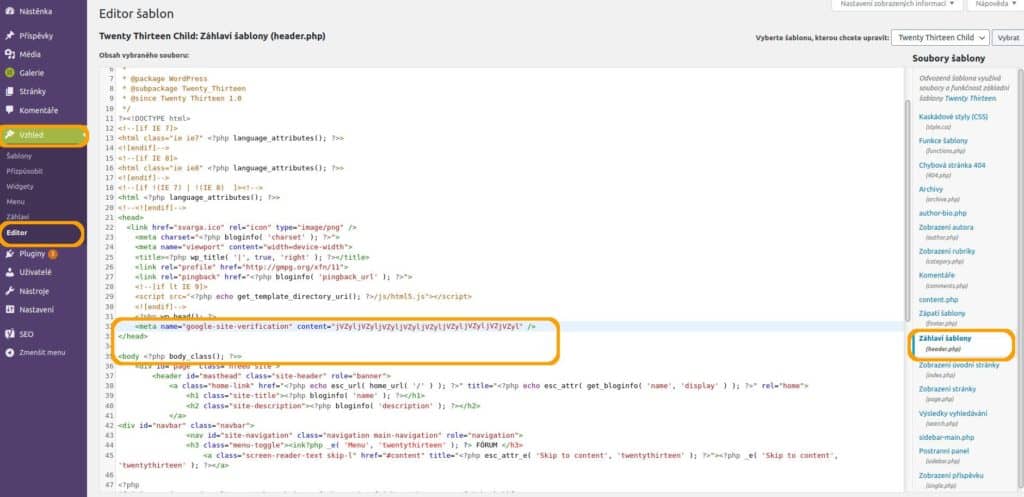
Task: Open the Zobrazení příspěvku single.php file
Action: pos(951,475)
